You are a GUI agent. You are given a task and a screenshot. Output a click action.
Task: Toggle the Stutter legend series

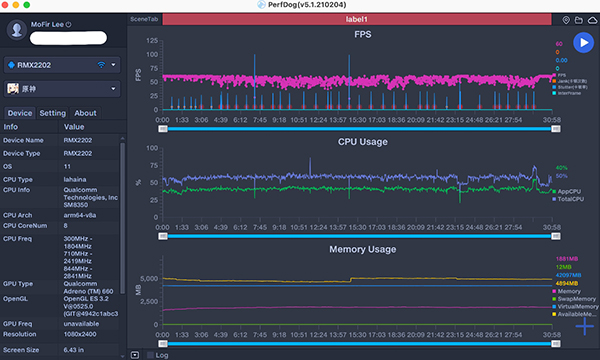pyautogui.click(x=569, y=87)
